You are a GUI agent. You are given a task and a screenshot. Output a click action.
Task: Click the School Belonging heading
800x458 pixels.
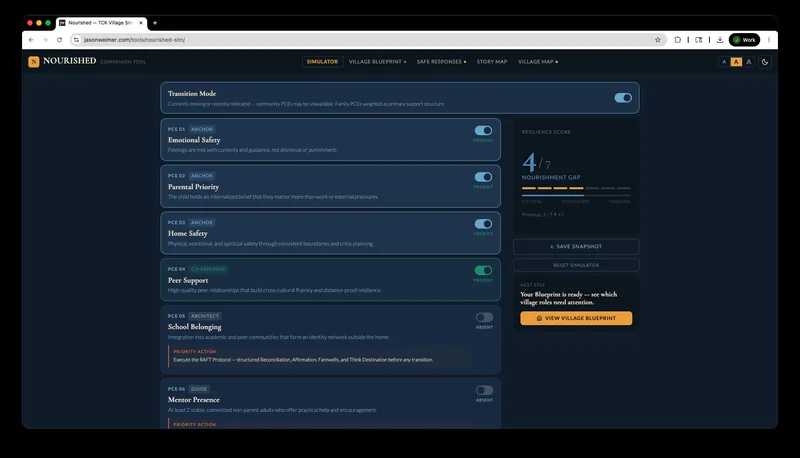(194, 327)
